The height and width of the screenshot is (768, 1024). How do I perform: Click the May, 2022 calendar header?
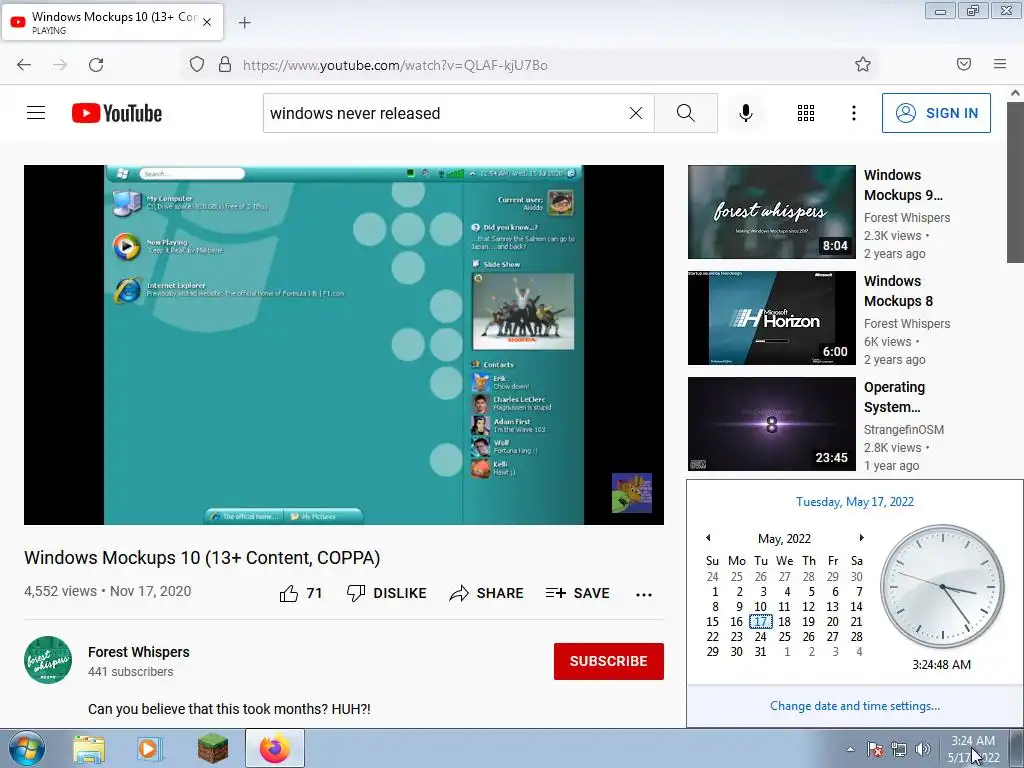784,538
